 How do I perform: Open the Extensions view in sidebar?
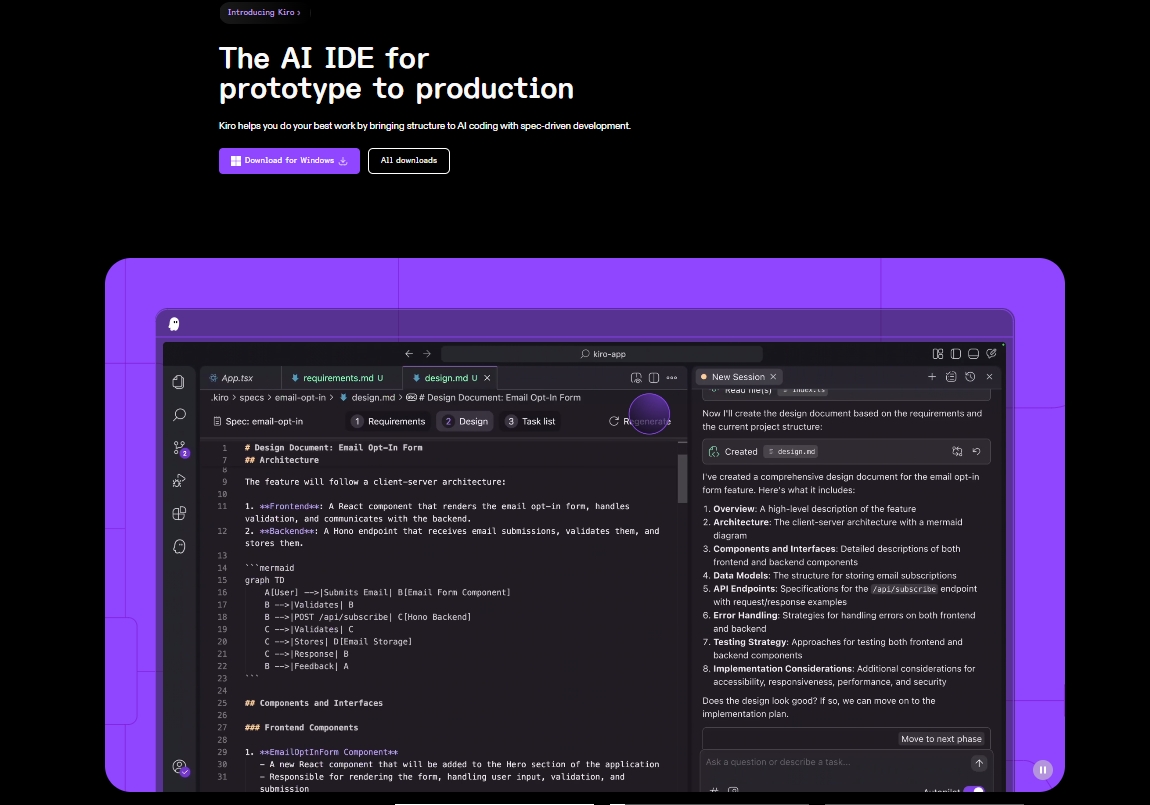pos(179,513)
